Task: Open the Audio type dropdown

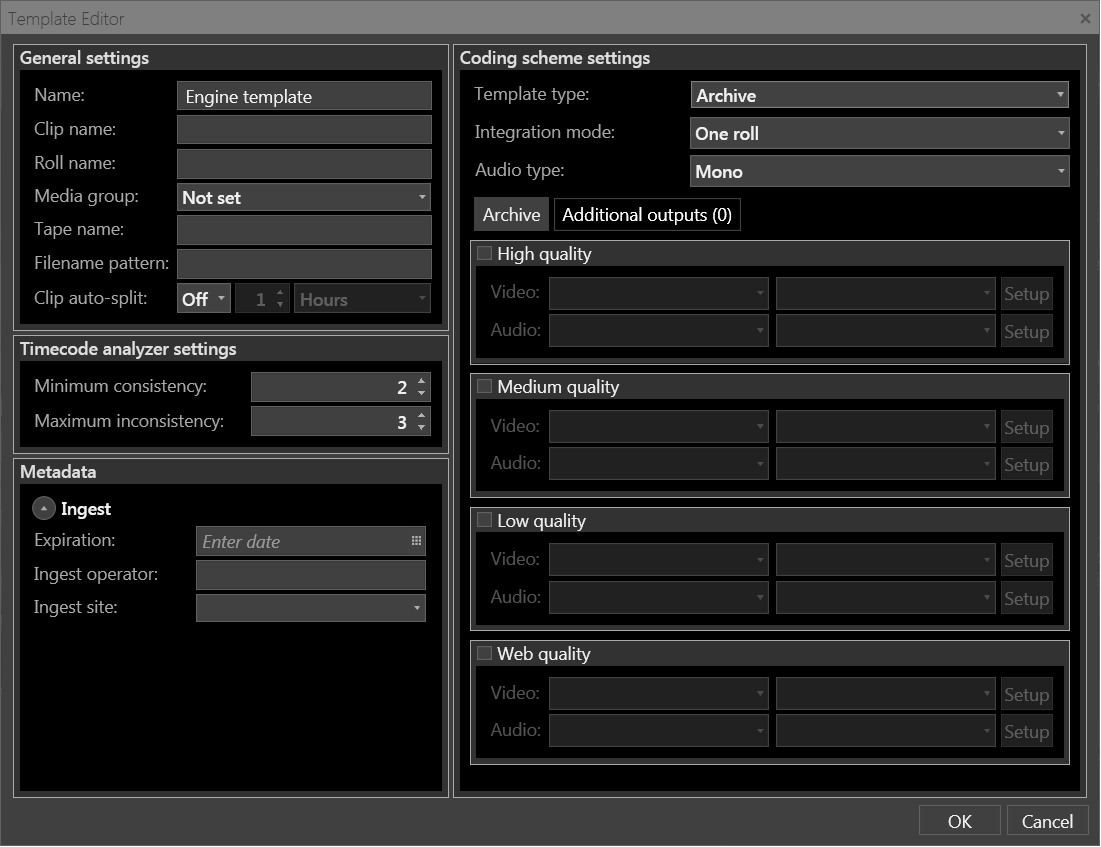Action: [x=879, y=171]
